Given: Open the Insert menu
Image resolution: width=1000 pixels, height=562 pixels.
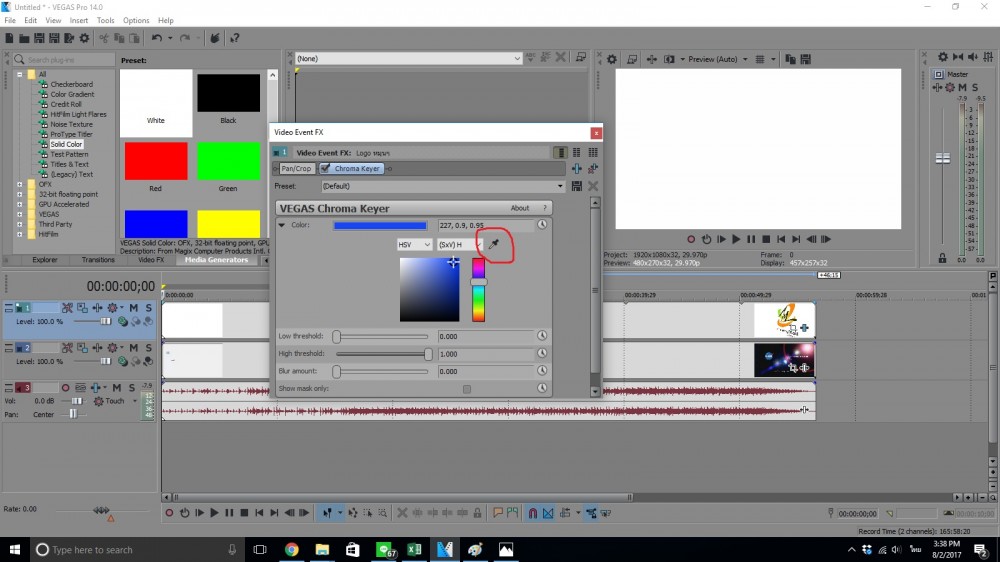Looking at the screenshot, I should 78,20.
